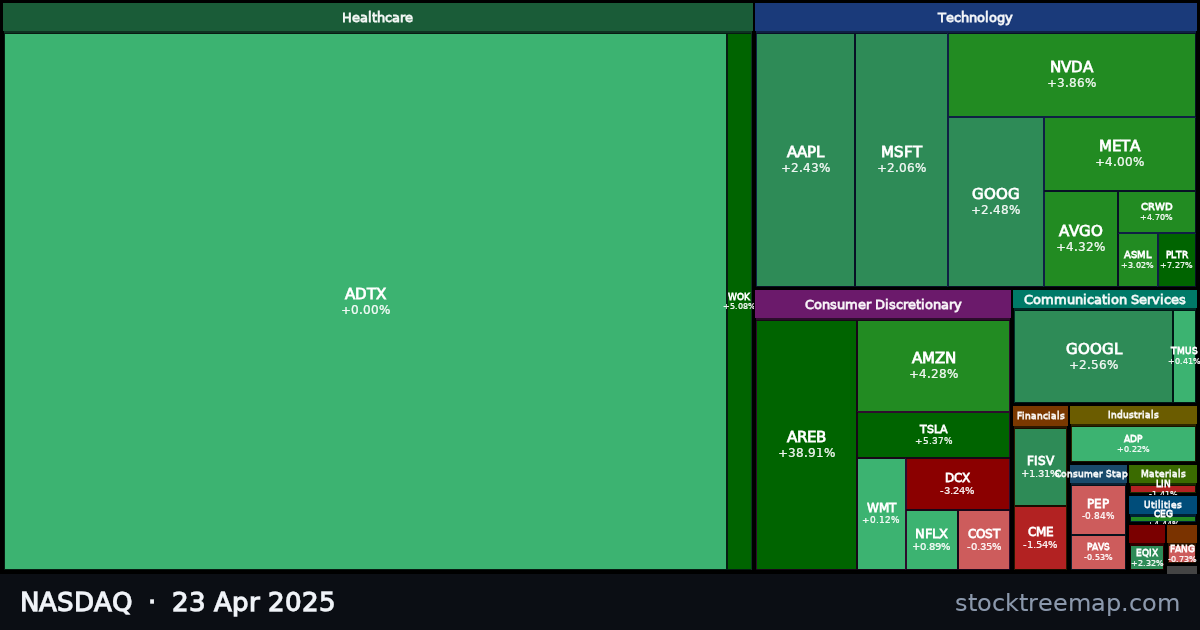Open the Healthcare sector header
The image size is (1200, 630).
pos(377,17)
